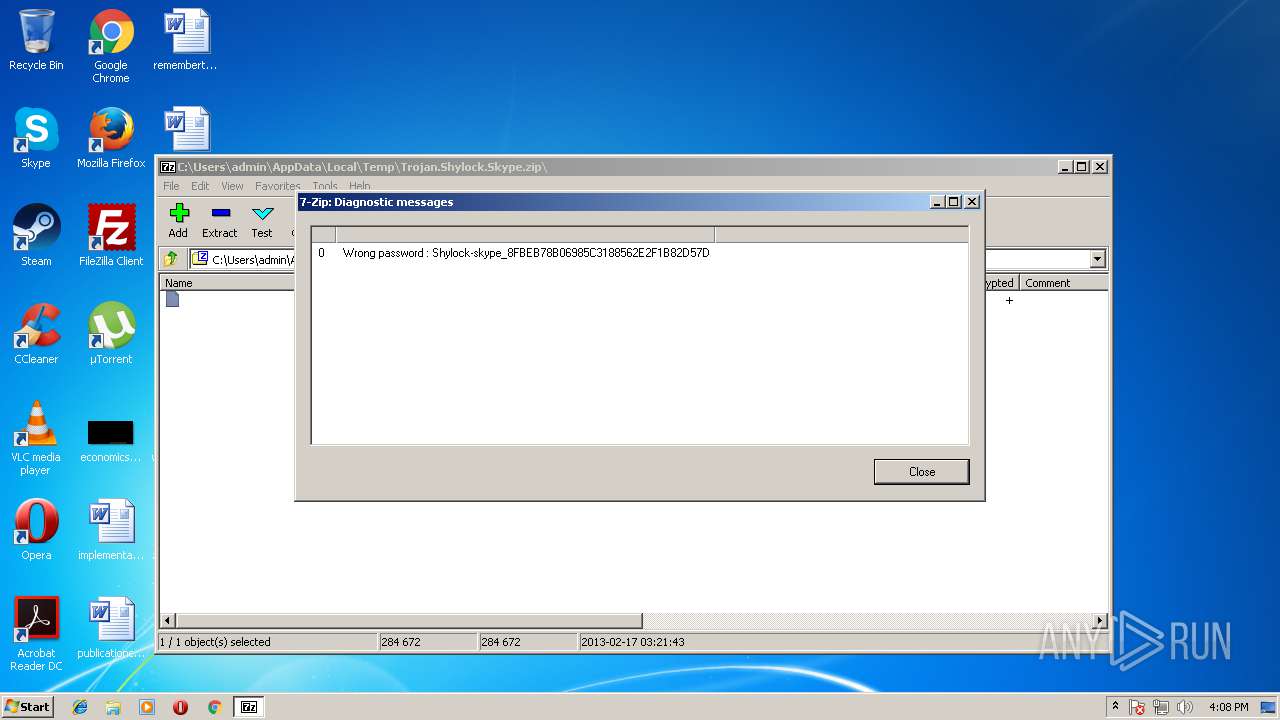Open the File menu in 7-Zip
This screenshot has height=720, width=1280.
(171, 186)
